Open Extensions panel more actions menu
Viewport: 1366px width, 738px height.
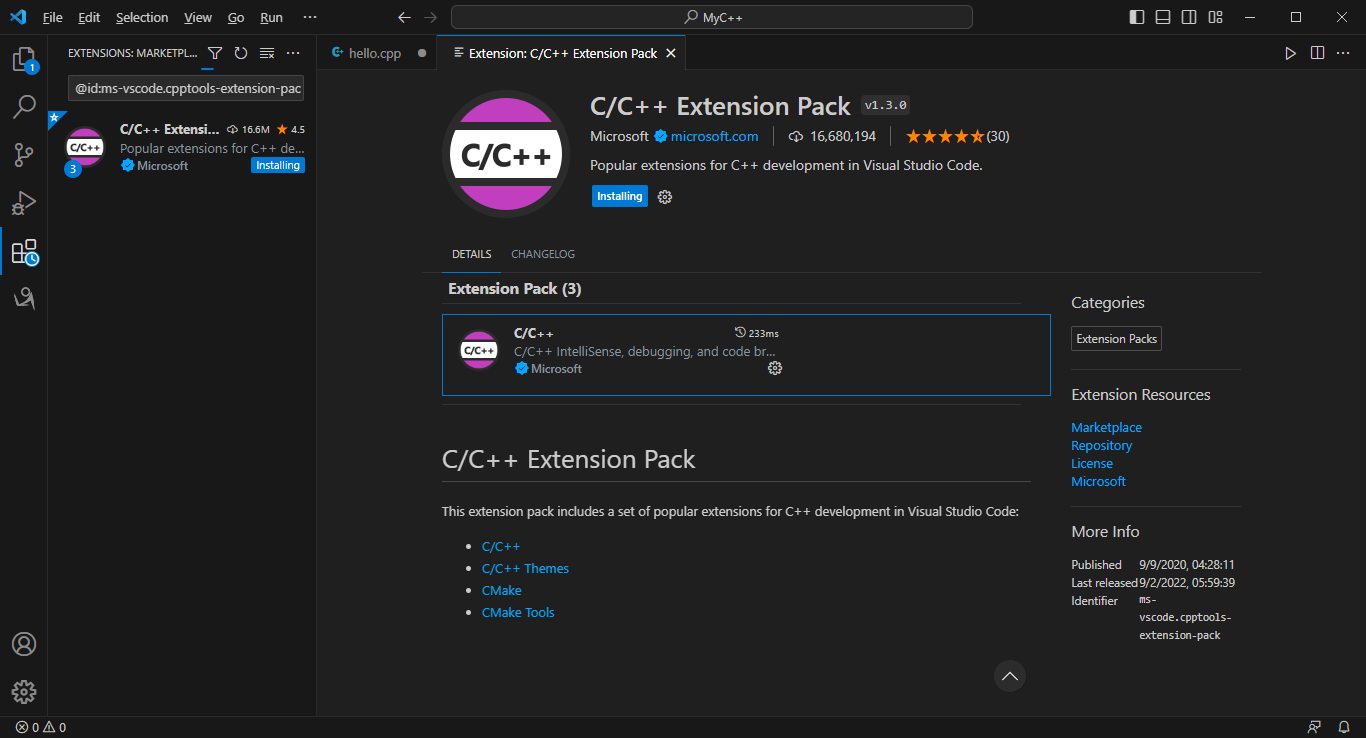[x=293, y=53]
